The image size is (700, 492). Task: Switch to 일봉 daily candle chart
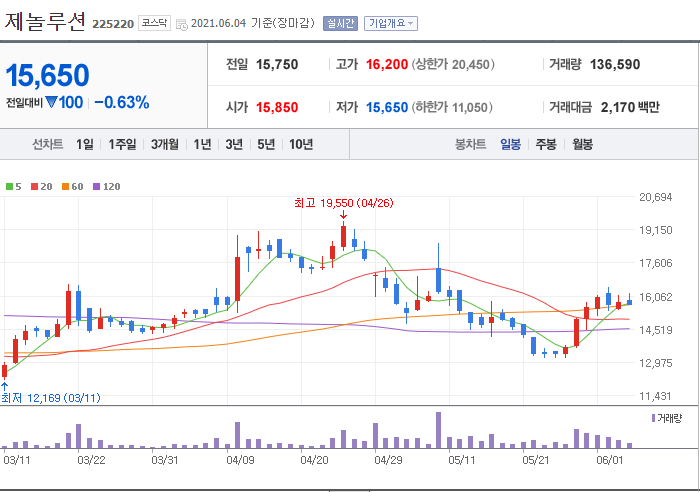click(x=510, y=144)
